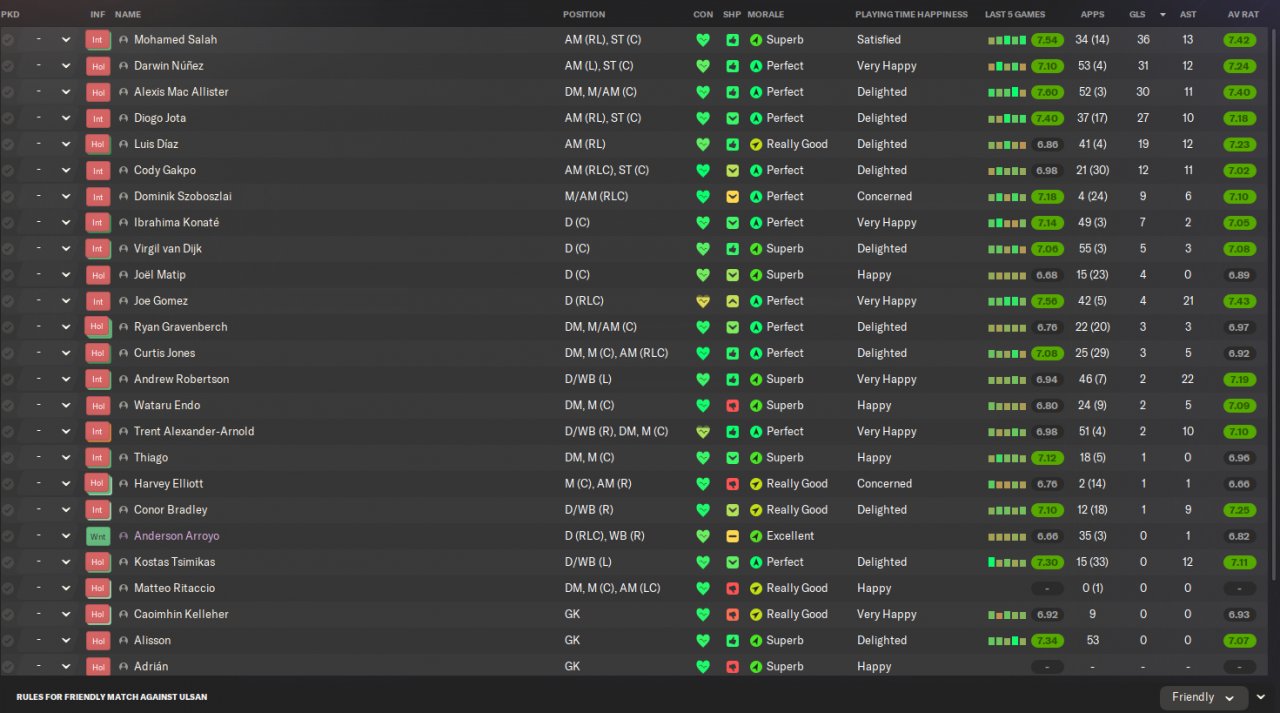The image size is (1280, 713).
Task: Click match sharpness icon for Joe Gomez
Action: 732,301
